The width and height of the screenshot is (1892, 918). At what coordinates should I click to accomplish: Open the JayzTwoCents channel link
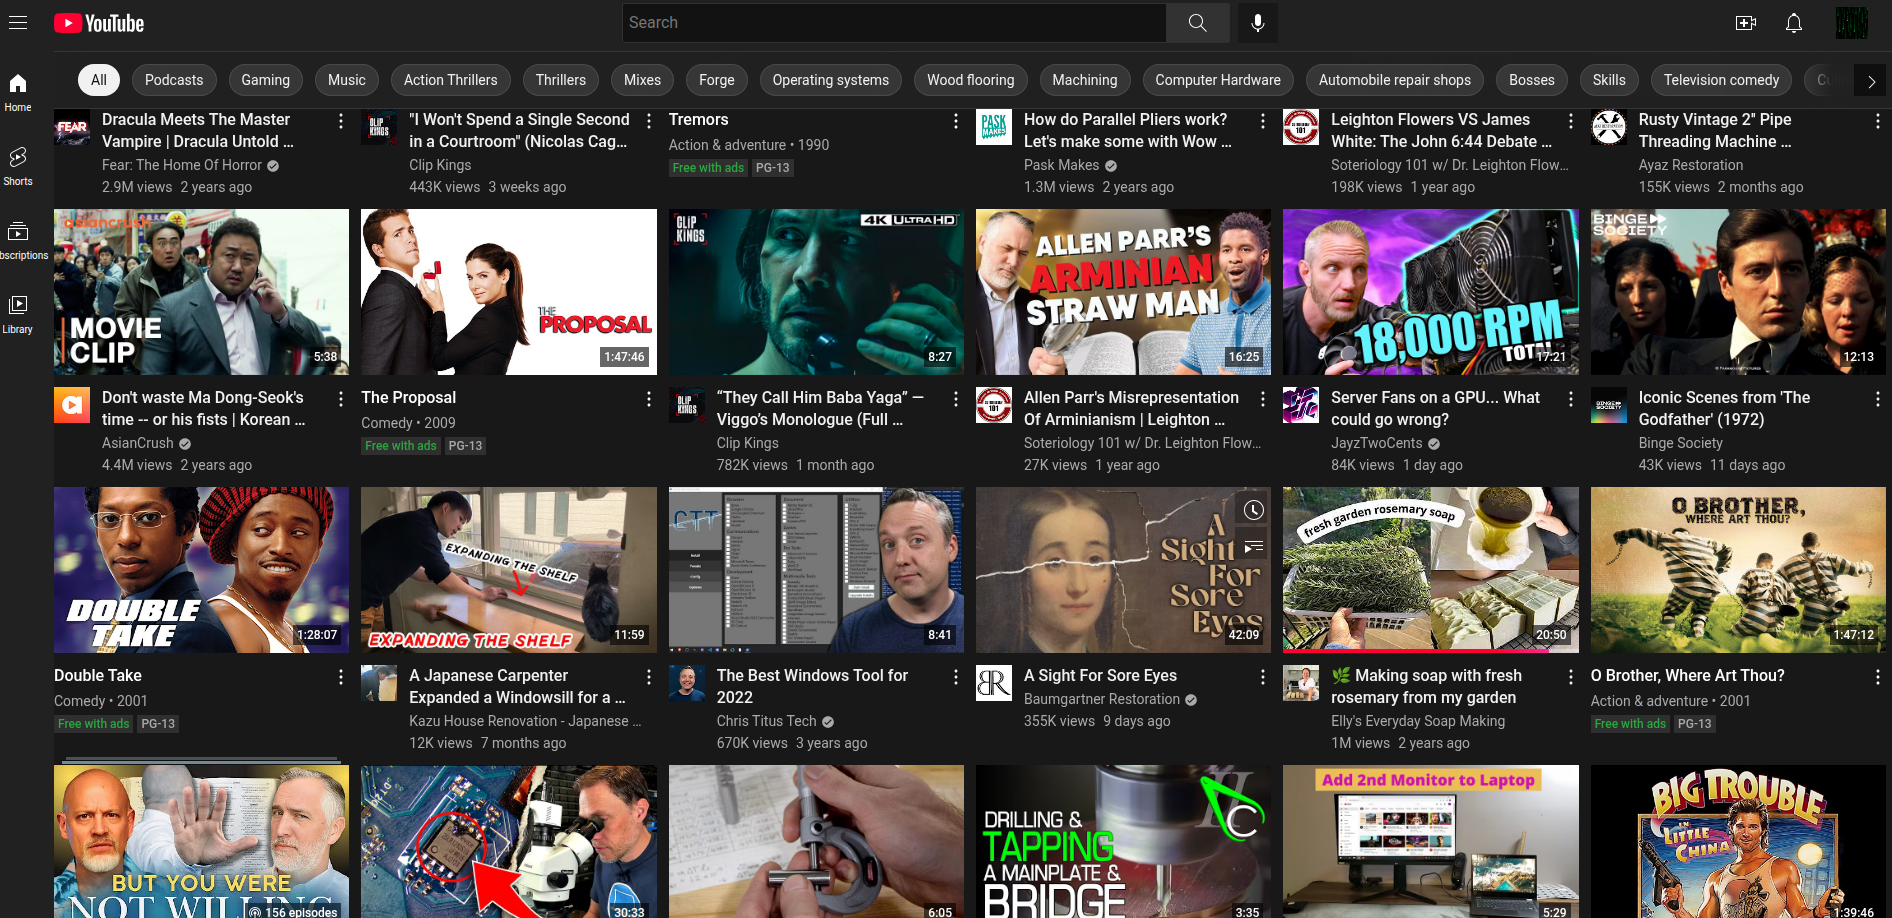(x=1376, y=443)
